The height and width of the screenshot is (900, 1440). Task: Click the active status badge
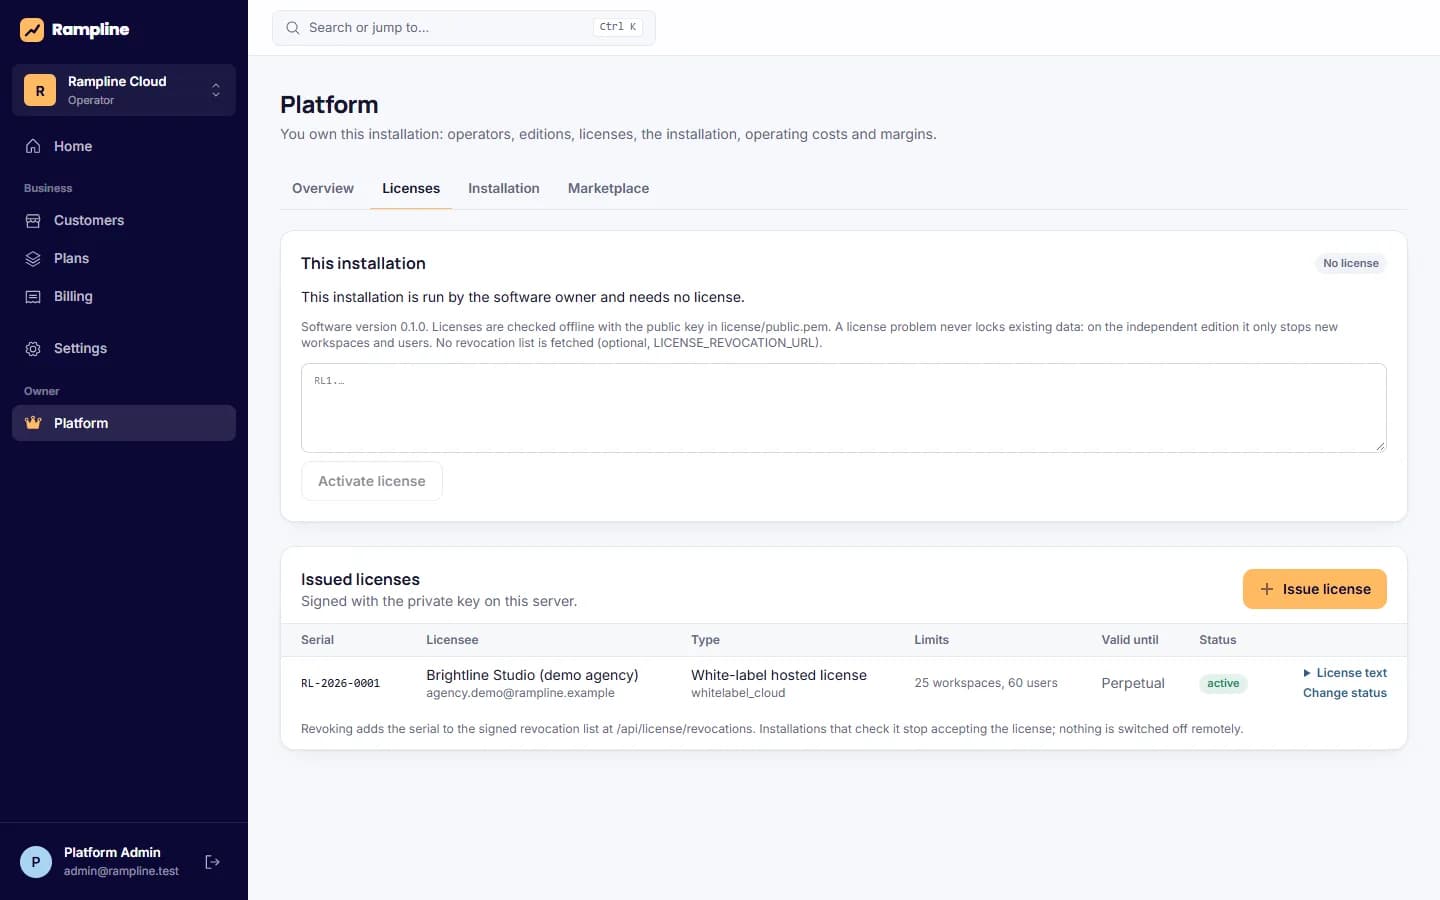tap(1223, 684)
